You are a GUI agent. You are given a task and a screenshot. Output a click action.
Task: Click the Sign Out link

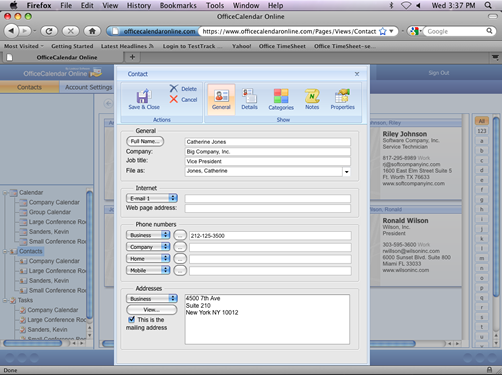(439, 73)
